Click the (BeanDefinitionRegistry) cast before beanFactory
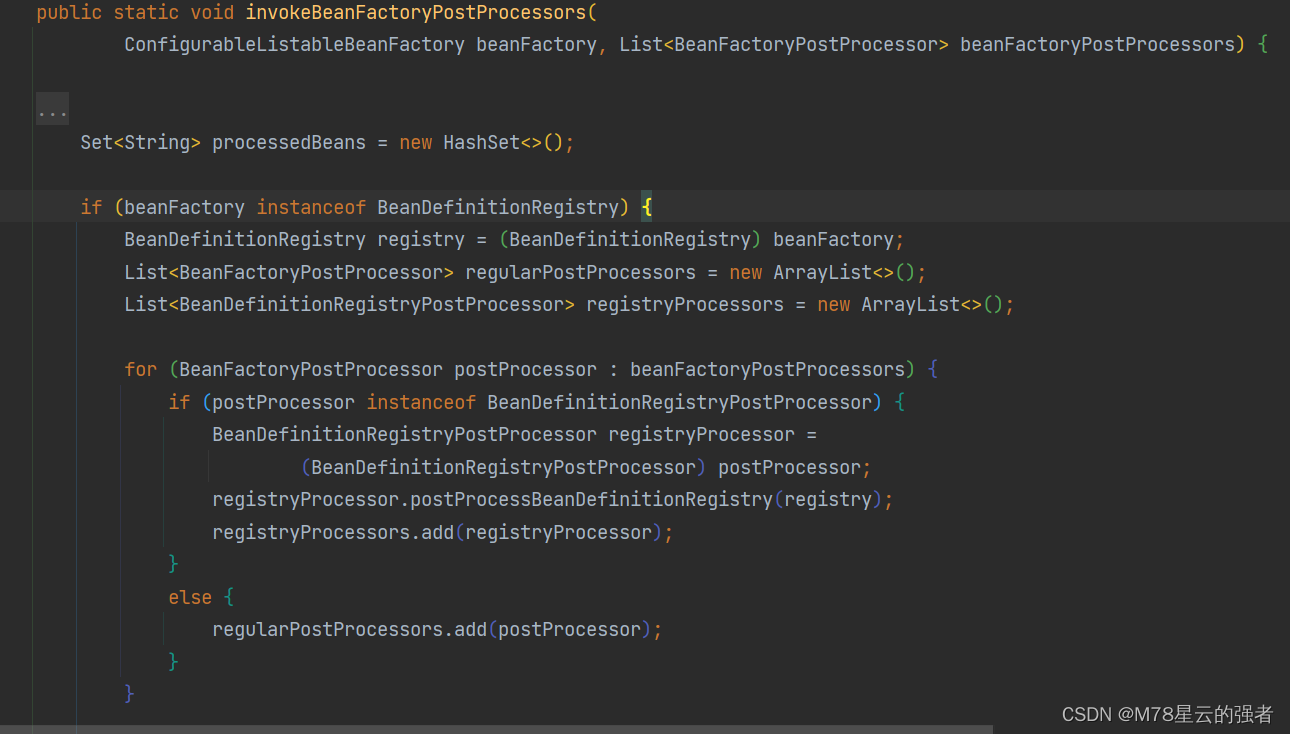 coord(630,240)
